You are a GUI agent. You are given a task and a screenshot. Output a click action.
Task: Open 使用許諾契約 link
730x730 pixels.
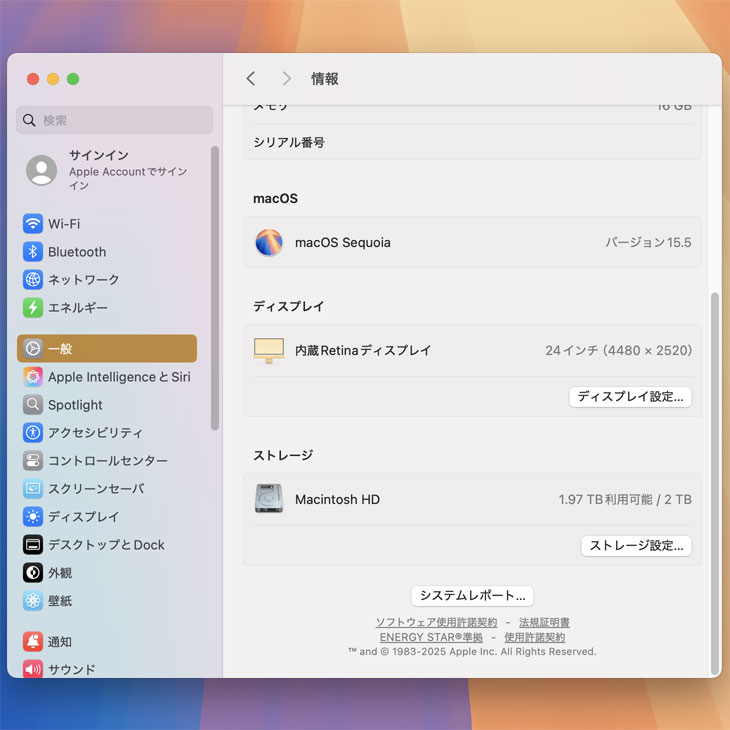point(534,637)
